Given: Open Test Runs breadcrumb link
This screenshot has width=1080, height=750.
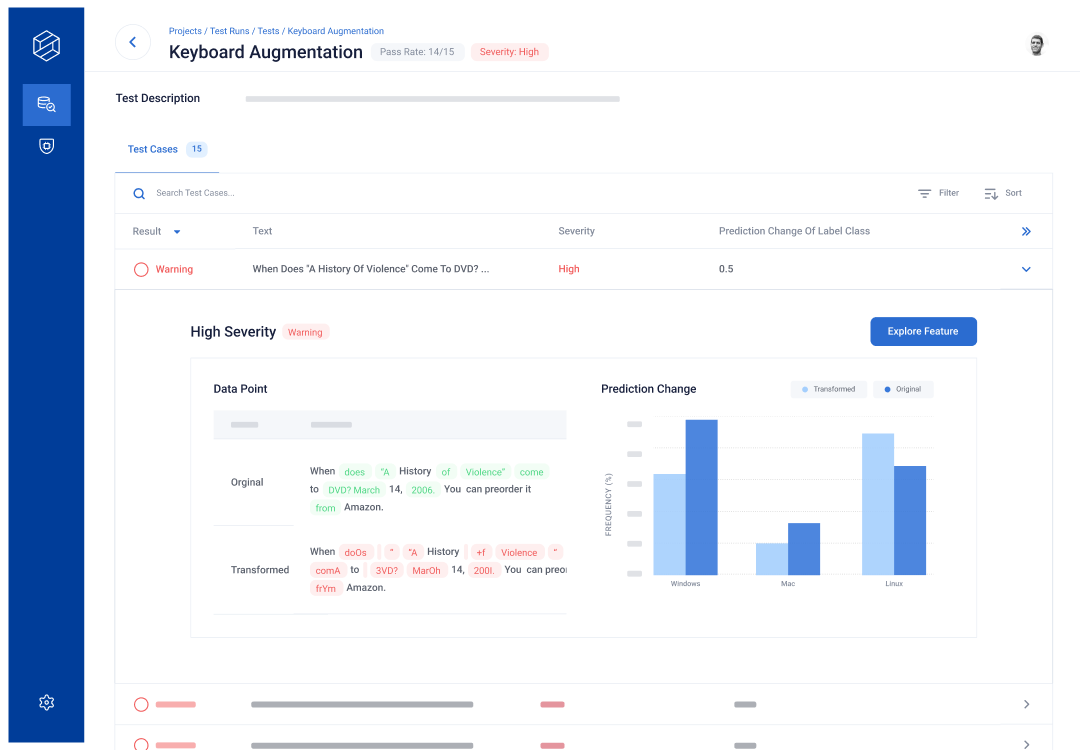Looking at the screenshot, I should click(229, 31).
